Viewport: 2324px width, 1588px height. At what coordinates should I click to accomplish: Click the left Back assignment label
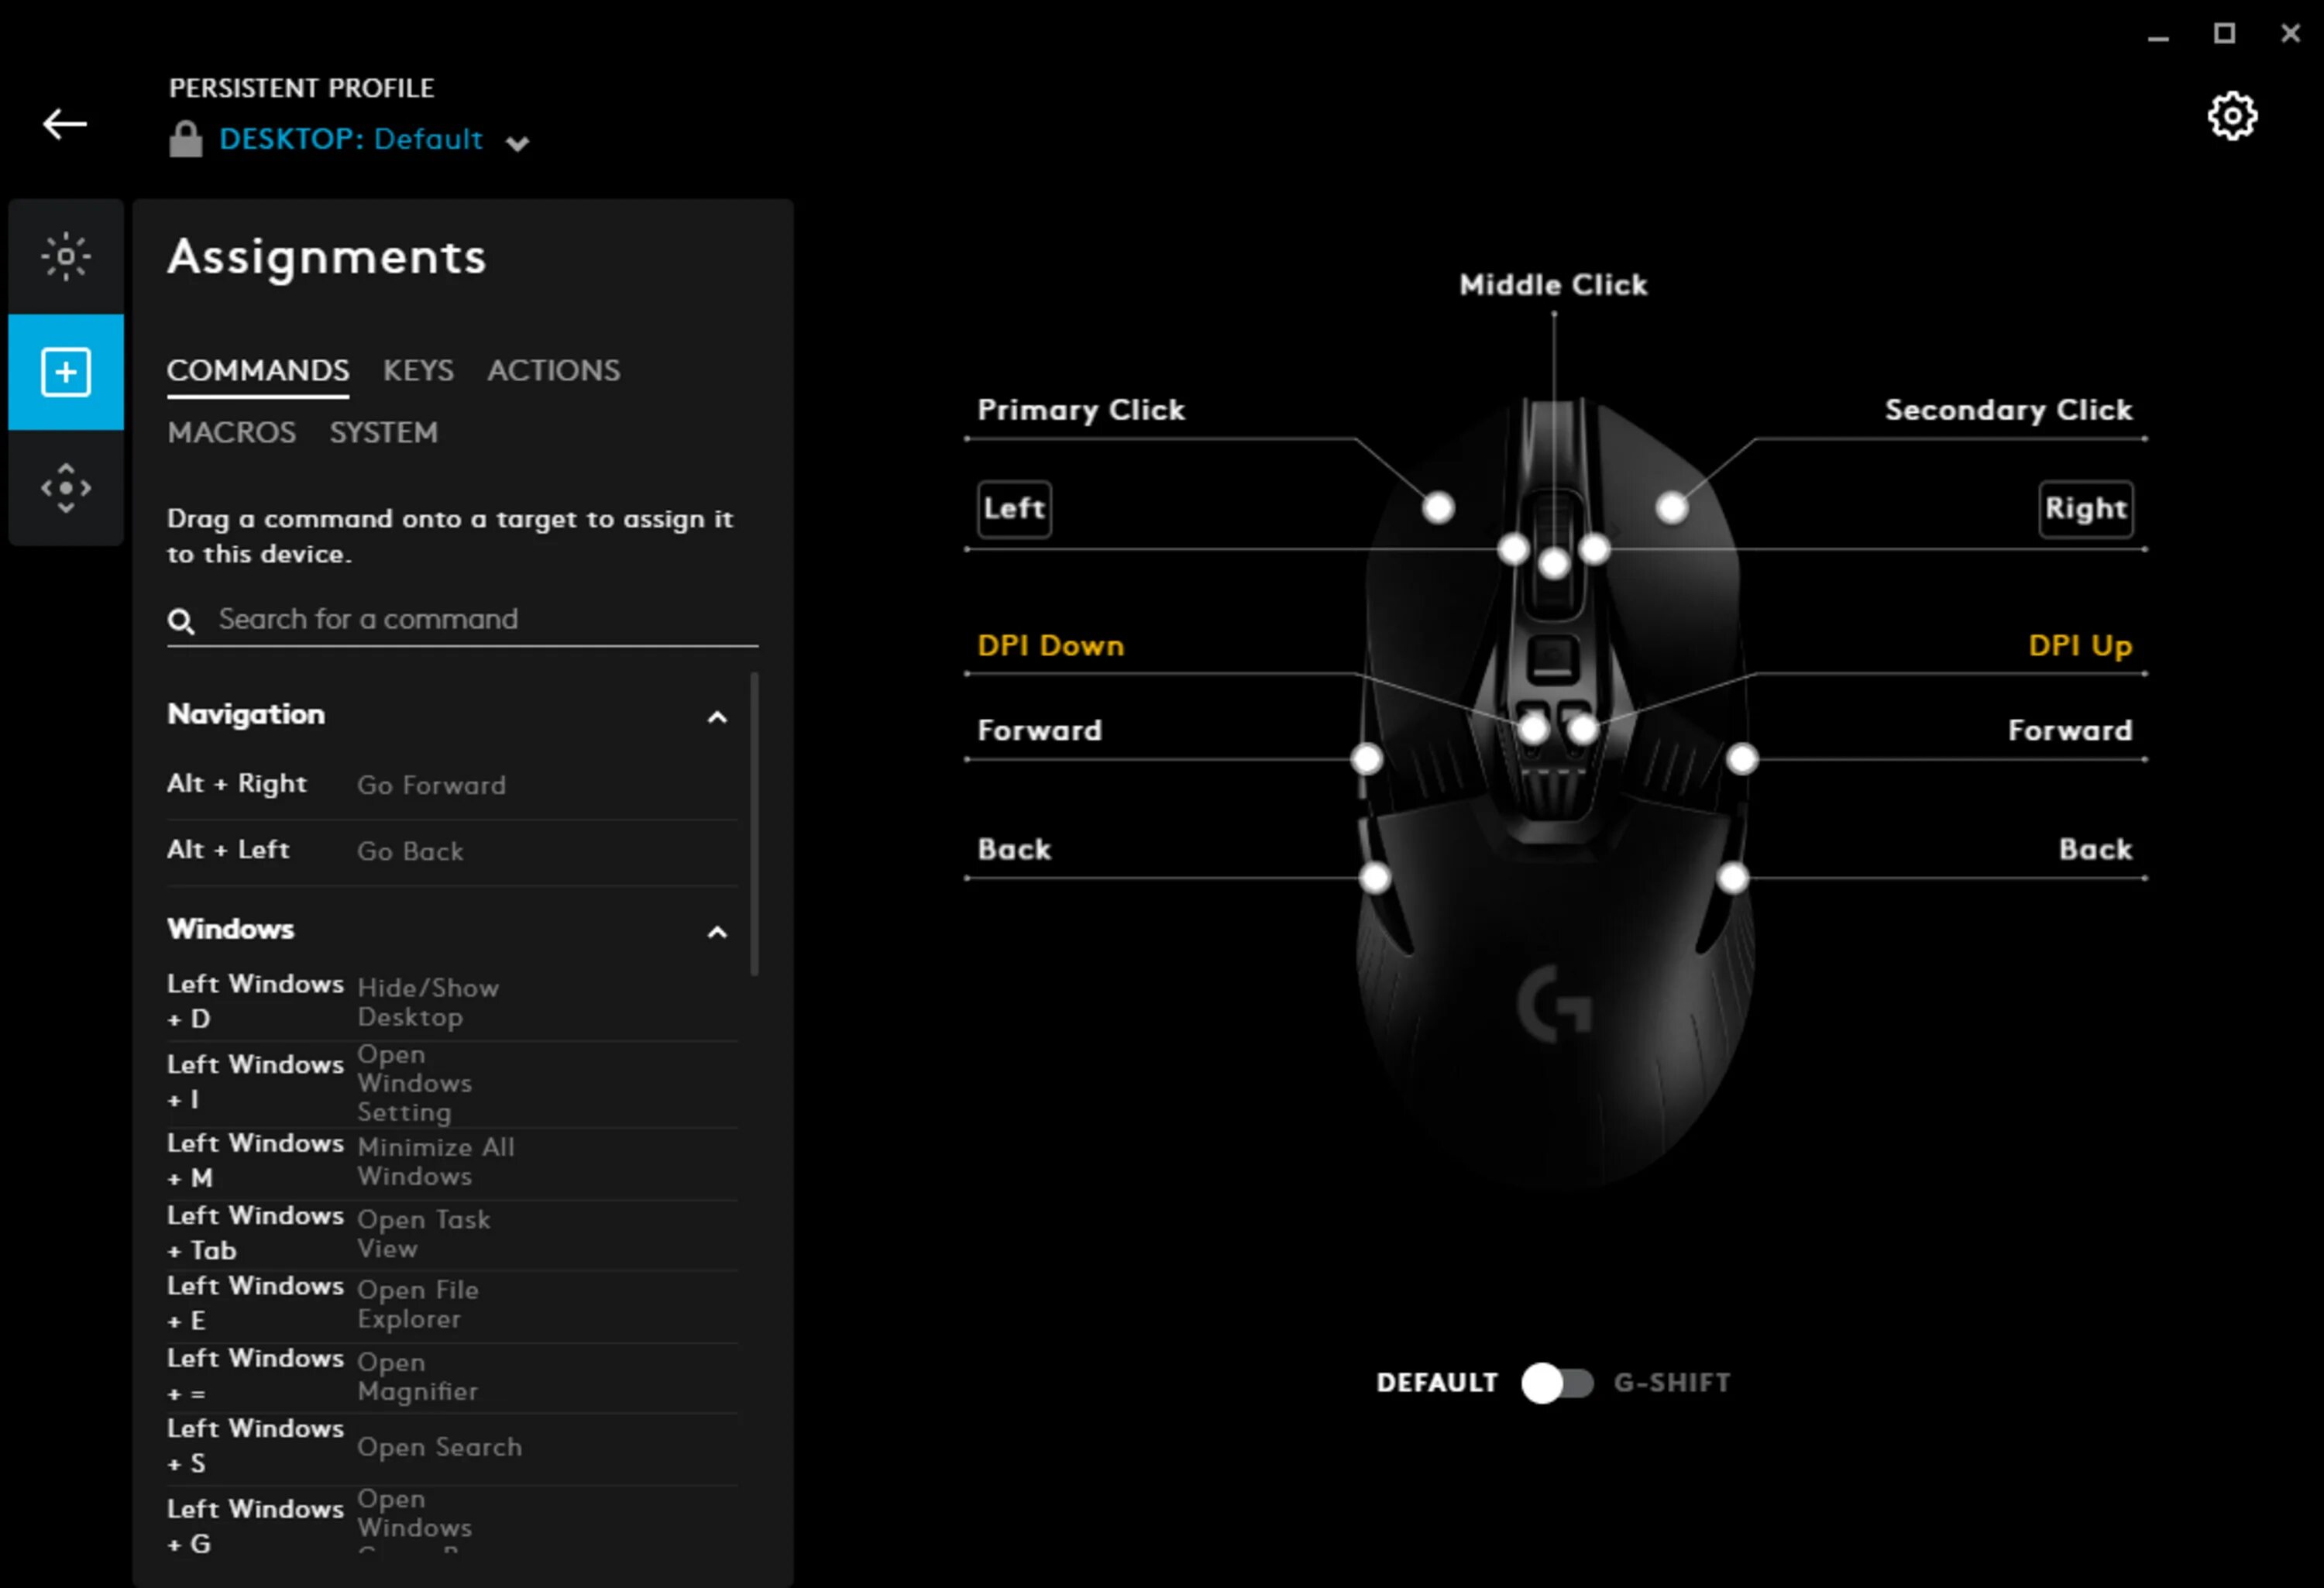click(x=1014, y=850)
